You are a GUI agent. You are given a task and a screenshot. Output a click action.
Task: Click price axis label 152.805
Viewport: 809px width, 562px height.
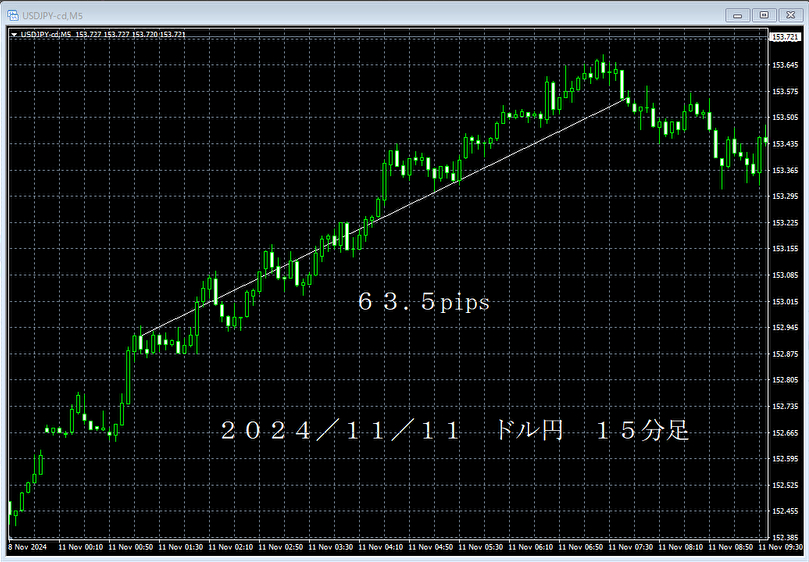coord(785,380)
